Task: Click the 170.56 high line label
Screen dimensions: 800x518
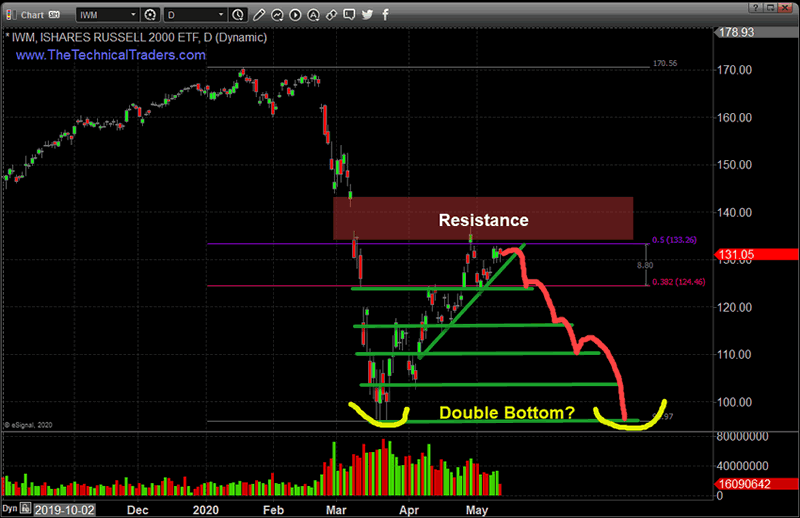Action: click(665, 63)
